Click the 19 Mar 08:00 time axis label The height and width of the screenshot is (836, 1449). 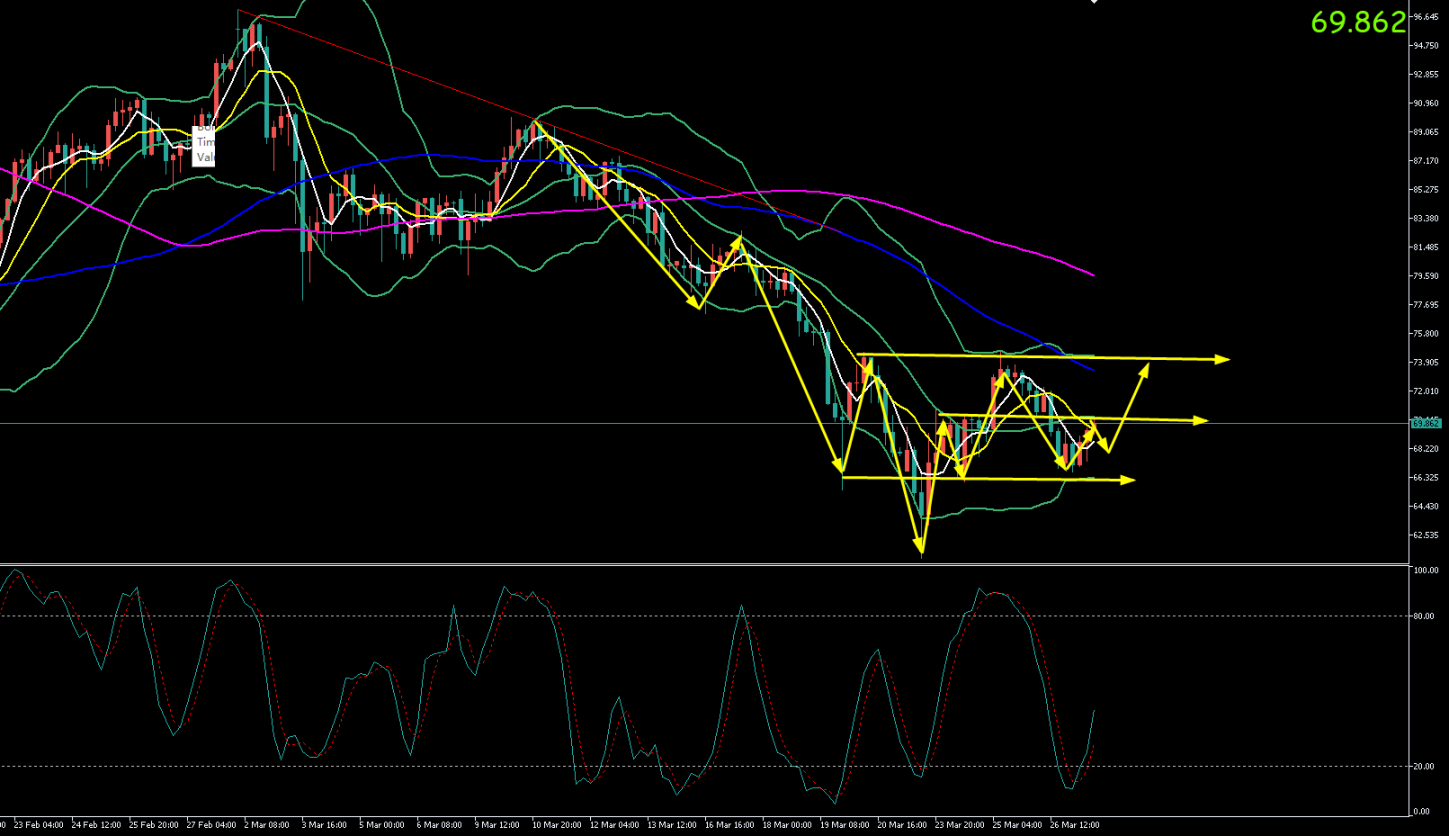843,826
